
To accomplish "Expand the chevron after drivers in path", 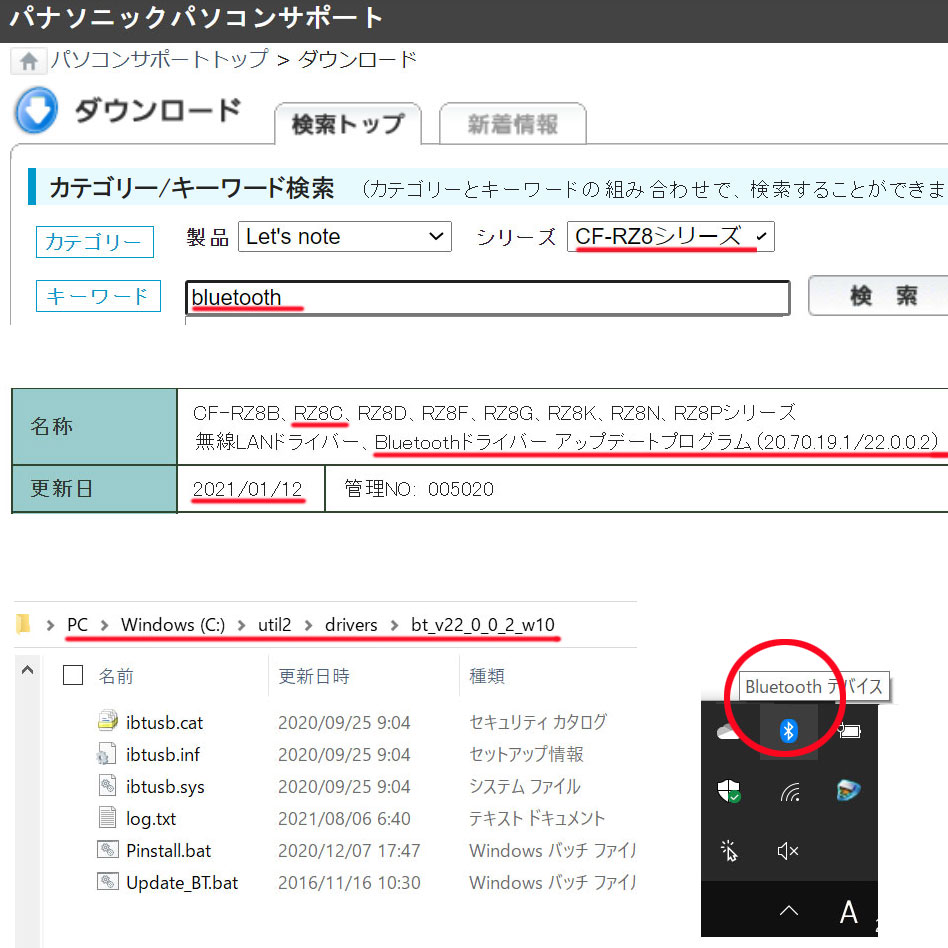I will tap(394, 625).
